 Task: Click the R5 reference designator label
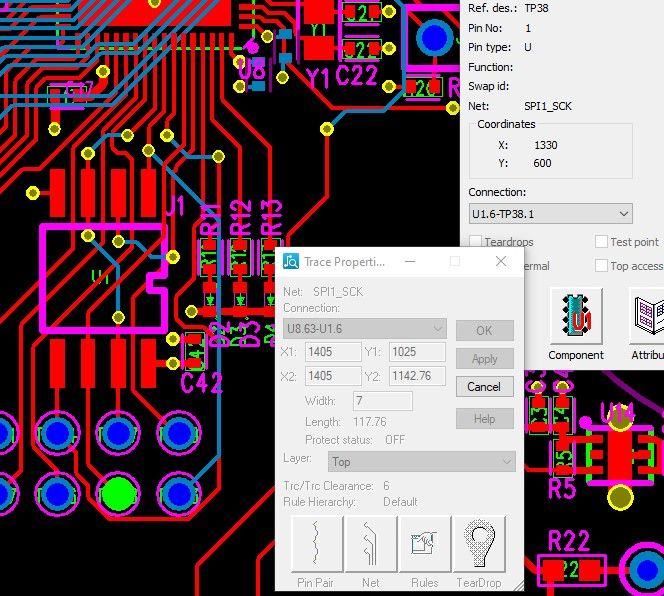click(x=562, y=489)
